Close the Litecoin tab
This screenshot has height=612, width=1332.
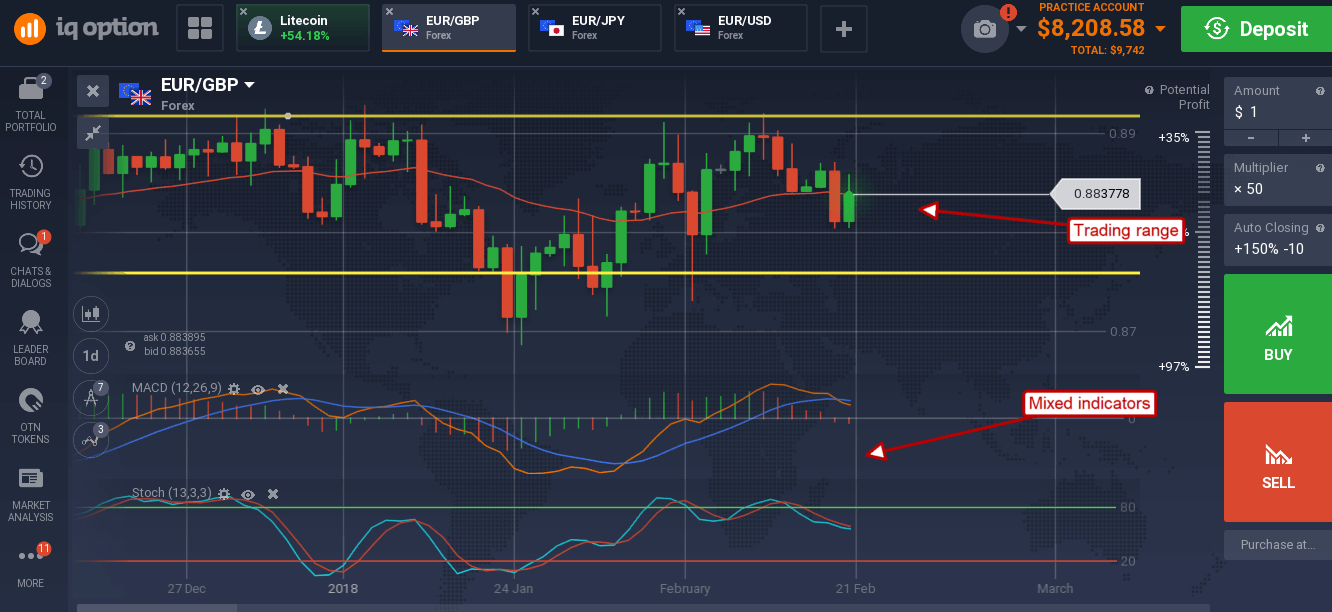click(243, 12)
